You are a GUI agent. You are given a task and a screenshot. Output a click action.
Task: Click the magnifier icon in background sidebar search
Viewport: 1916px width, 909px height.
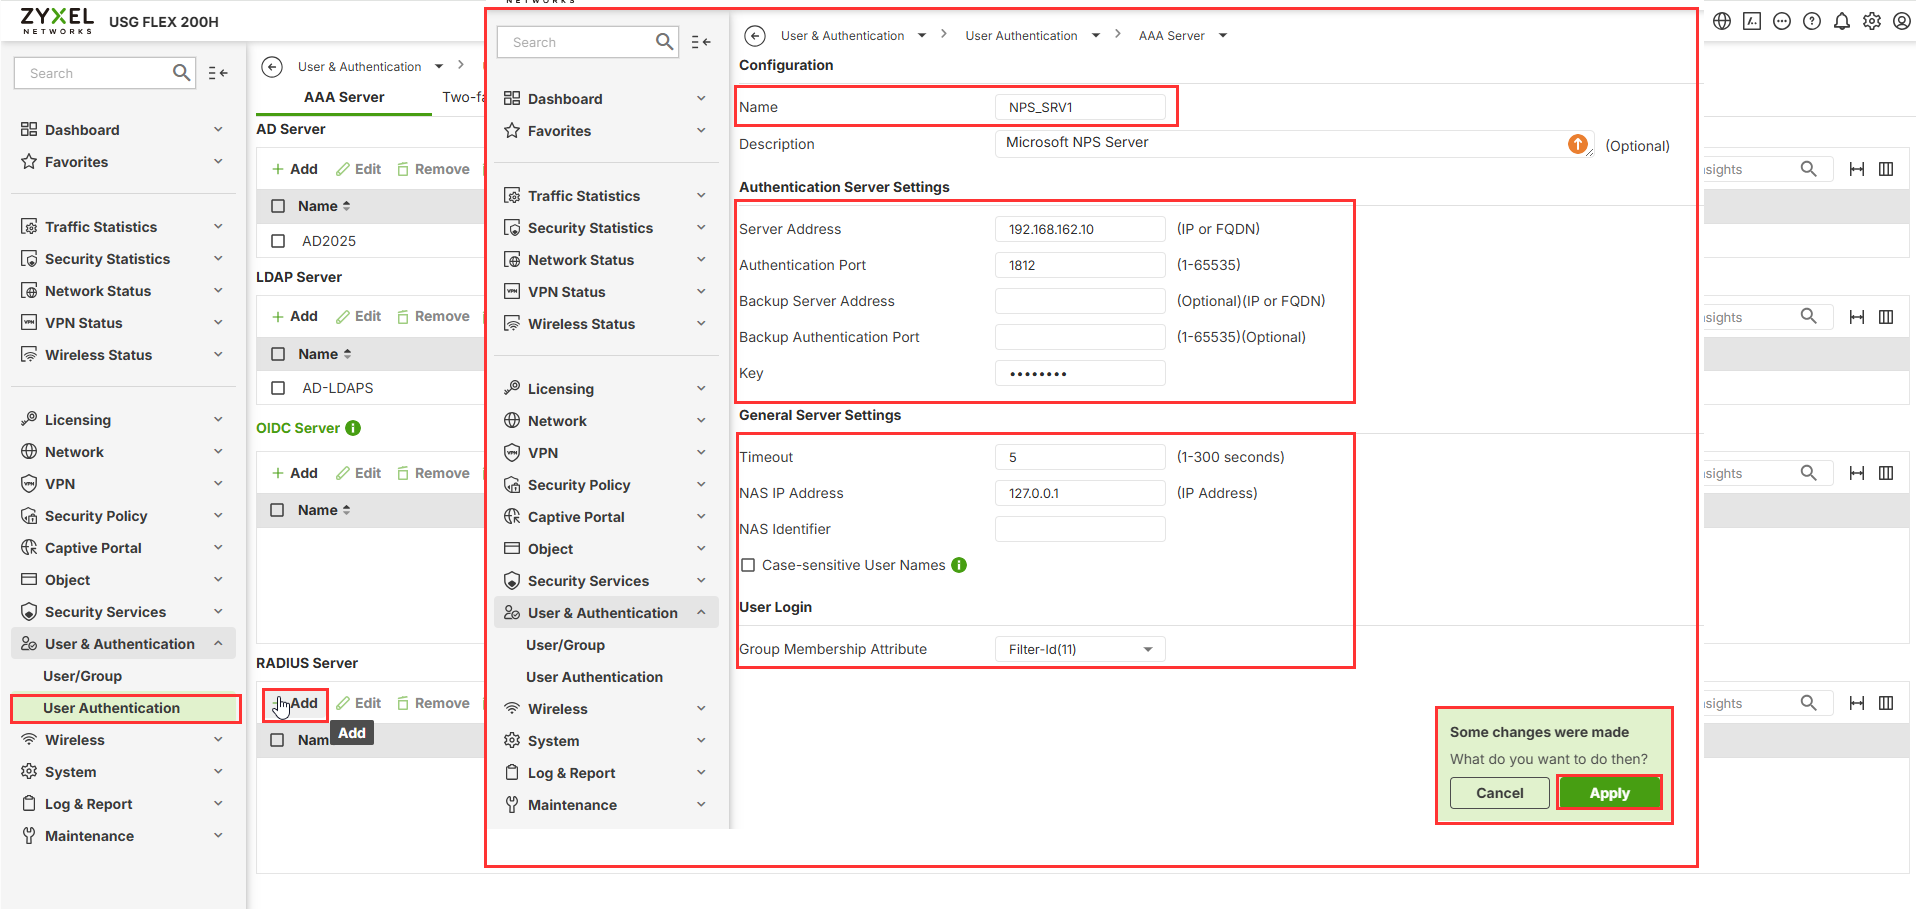point(181,73)
